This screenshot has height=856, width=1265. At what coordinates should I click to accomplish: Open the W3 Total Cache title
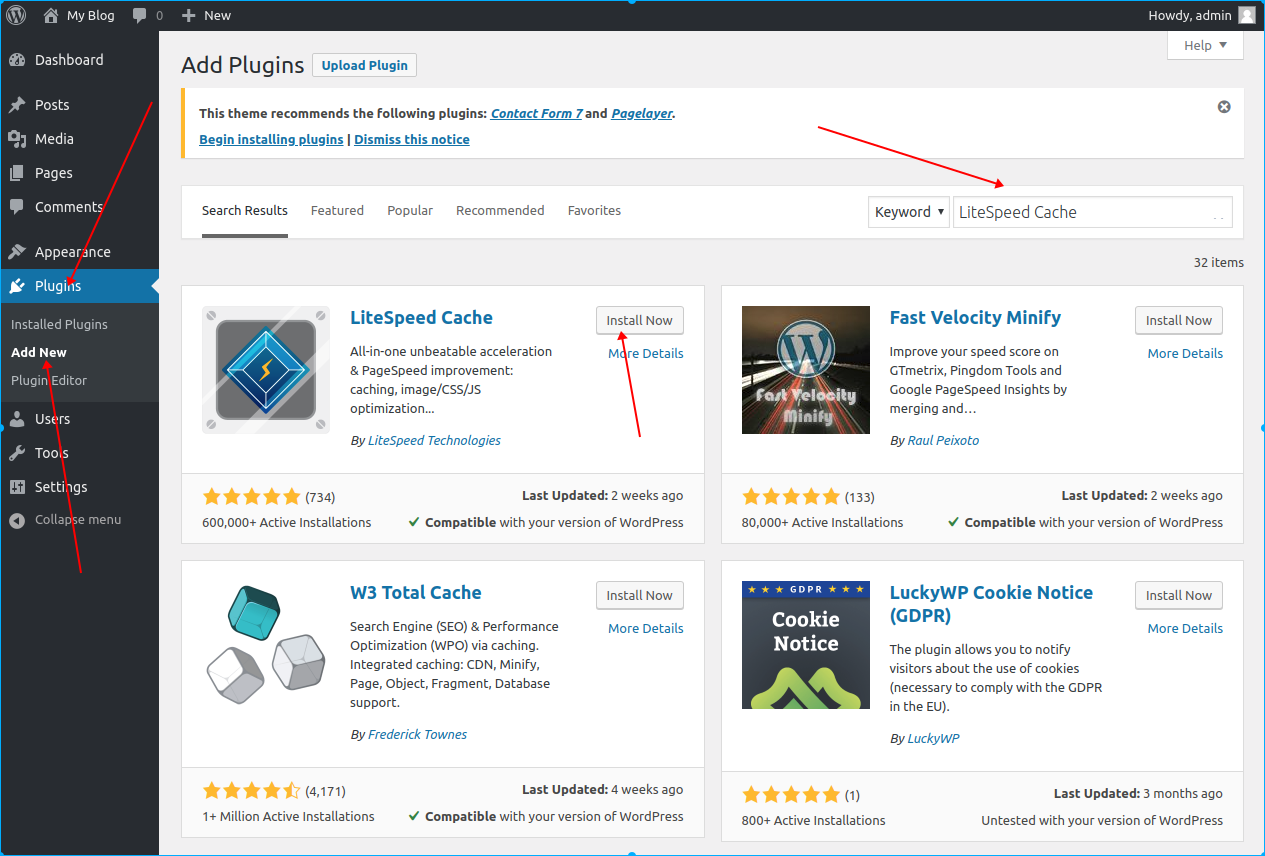[x=416, y=593]
